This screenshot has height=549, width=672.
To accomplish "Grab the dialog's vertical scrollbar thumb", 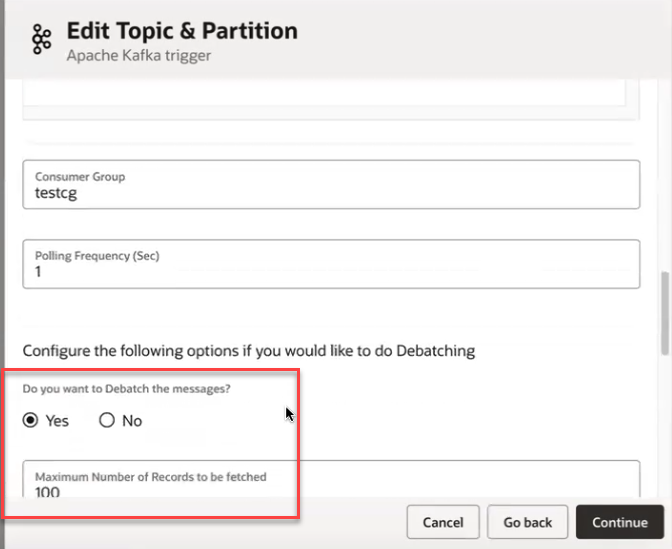I will [664, 312].
